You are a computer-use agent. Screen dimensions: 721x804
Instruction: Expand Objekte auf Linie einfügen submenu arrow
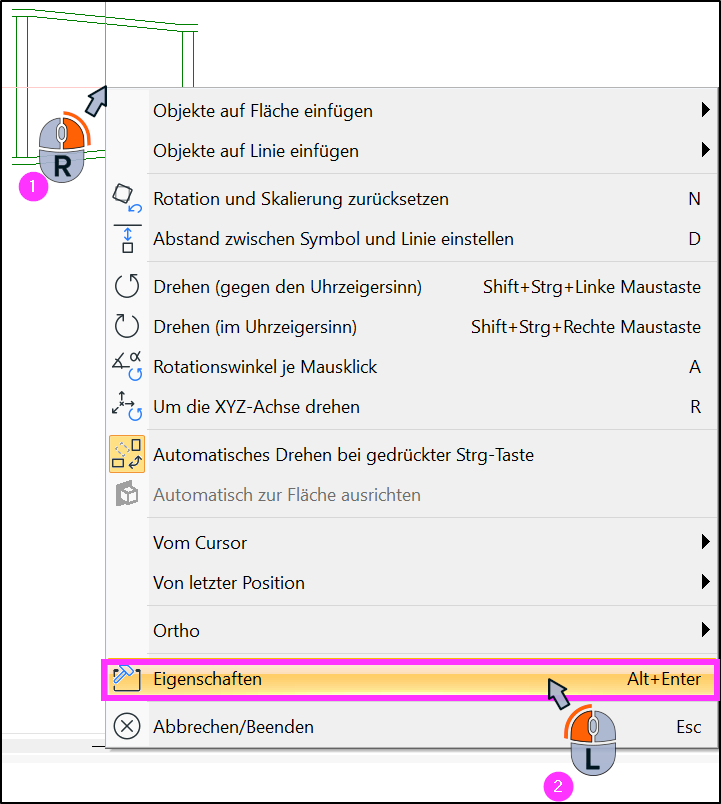[706, 149]
